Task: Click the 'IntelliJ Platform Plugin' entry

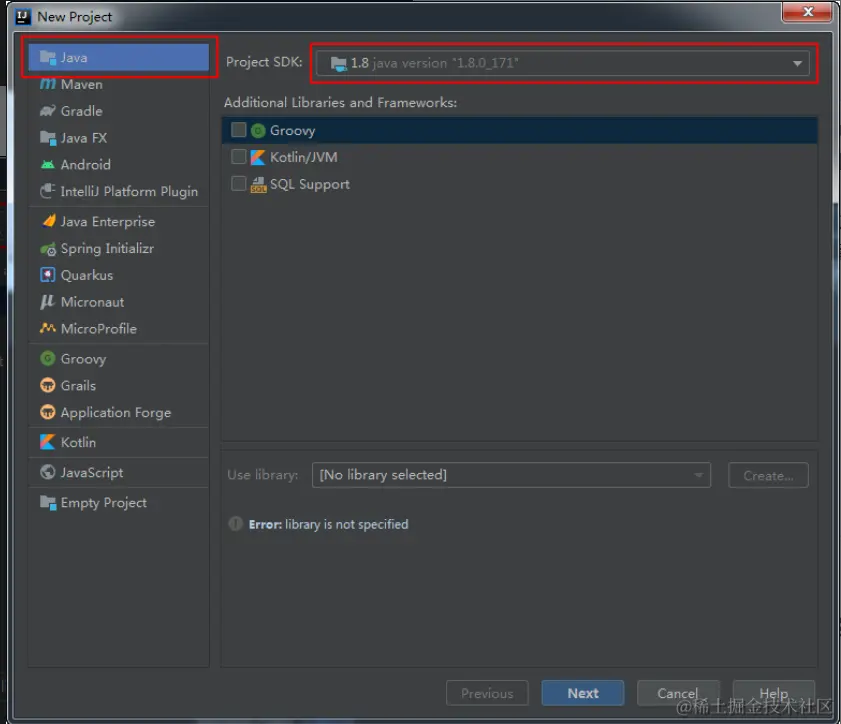Action: pyautogui.click(x=118, y=191)
